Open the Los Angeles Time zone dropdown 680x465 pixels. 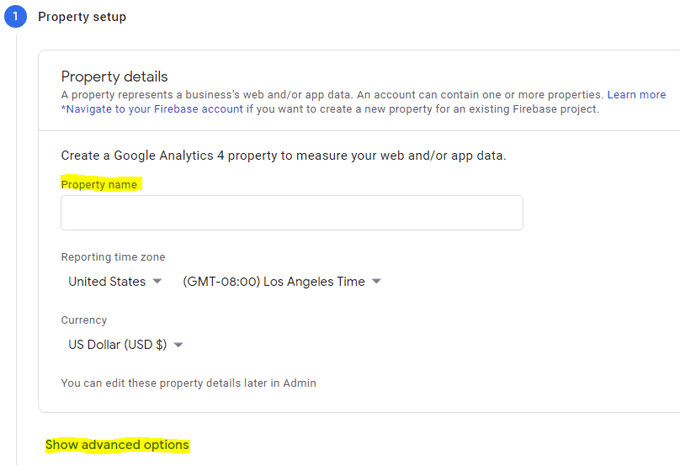281,282
